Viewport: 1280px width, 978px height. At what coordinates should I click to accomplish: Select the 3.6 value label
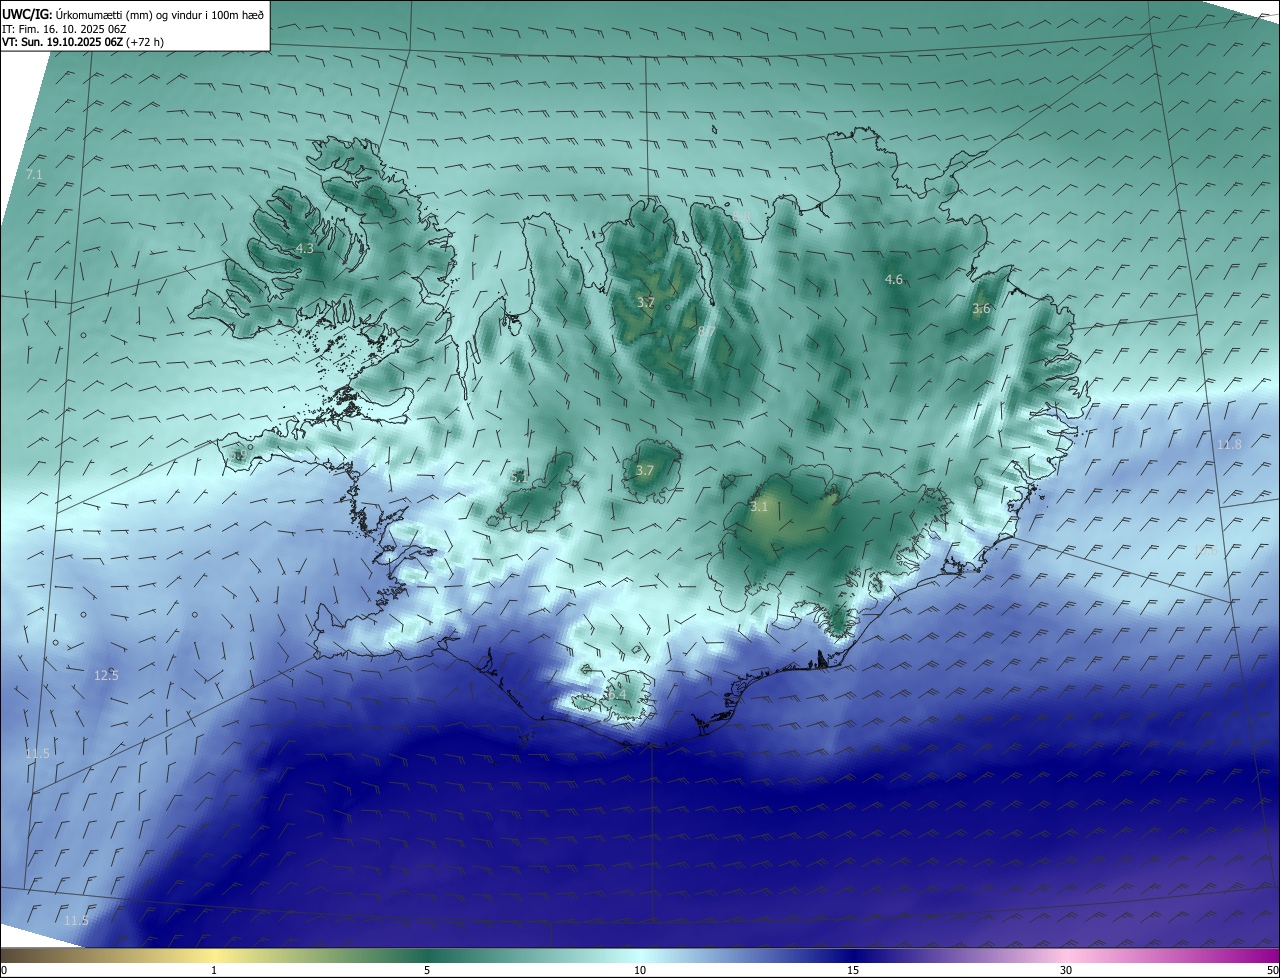pos(981,309)
